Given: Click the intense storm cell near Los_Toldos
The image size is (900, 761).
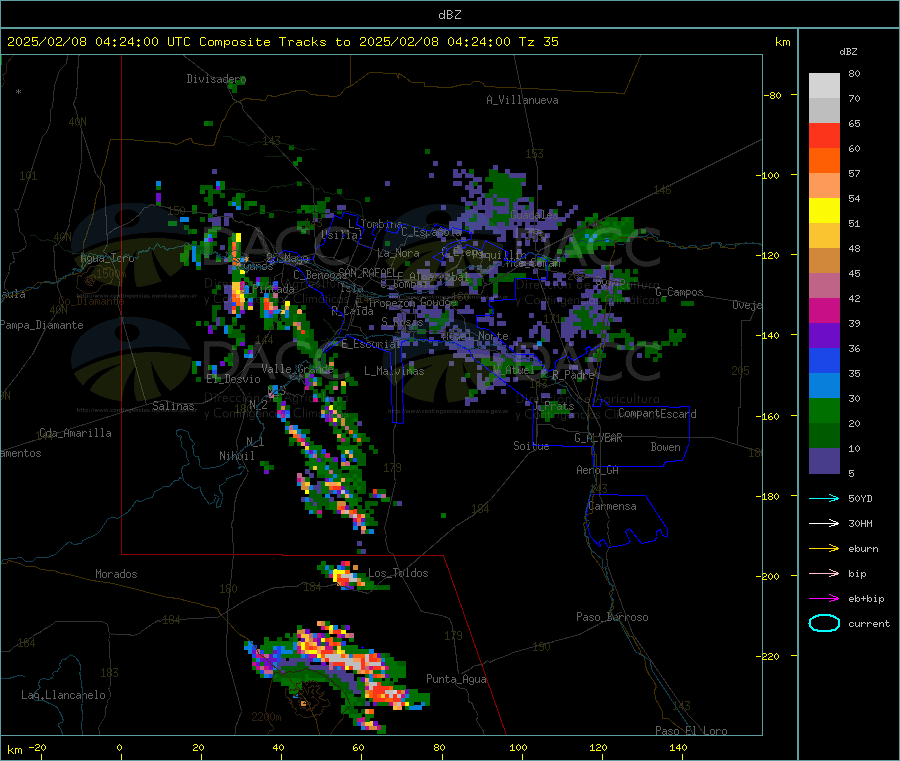Looking at the screenshot, I should (344, 576).
